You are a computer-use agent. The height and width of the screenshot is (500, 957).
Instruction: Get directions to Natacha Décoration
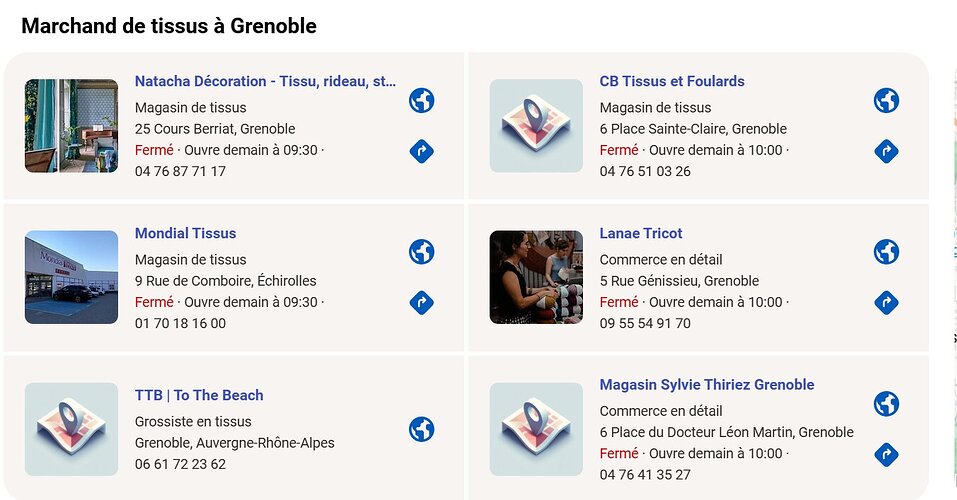coord(422,152)
